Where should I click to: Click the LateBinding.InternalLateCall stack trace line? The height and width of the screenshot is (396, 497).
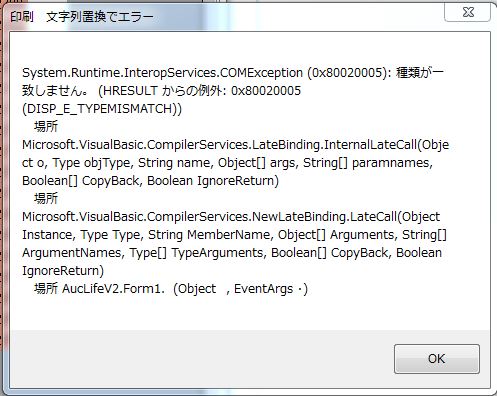[x=235, y=145]
